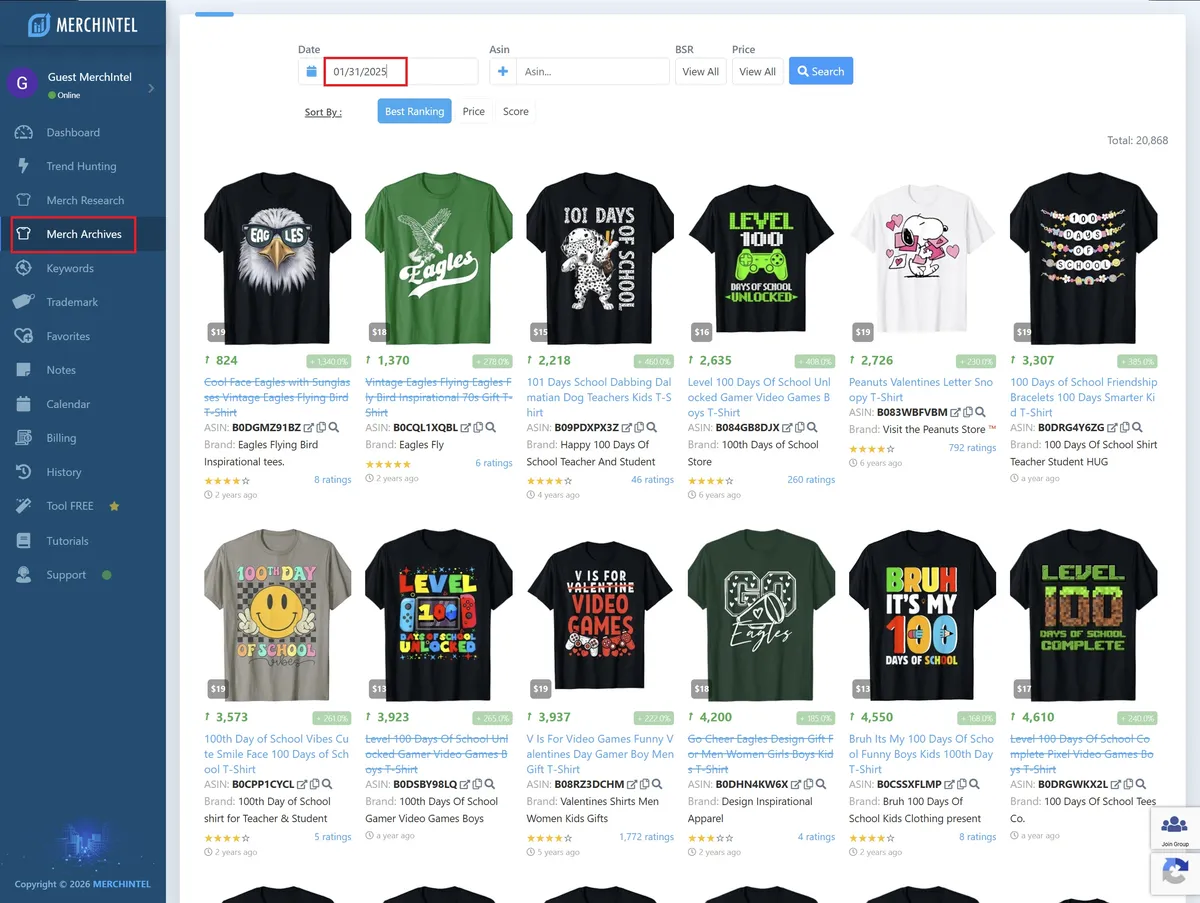Open the BSR View All dropdown

[x=700, y=72]
